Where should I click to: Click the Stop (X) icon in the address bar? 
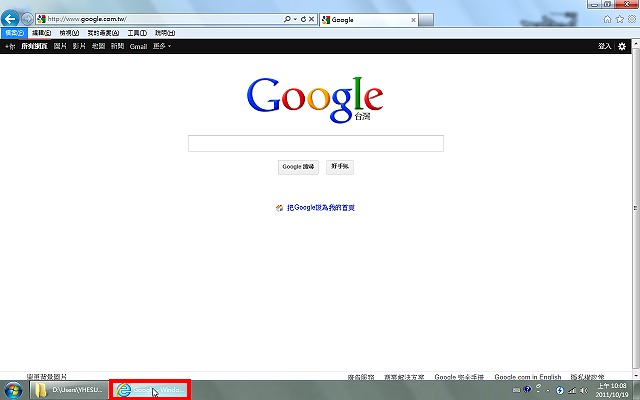tap(311, 19)
